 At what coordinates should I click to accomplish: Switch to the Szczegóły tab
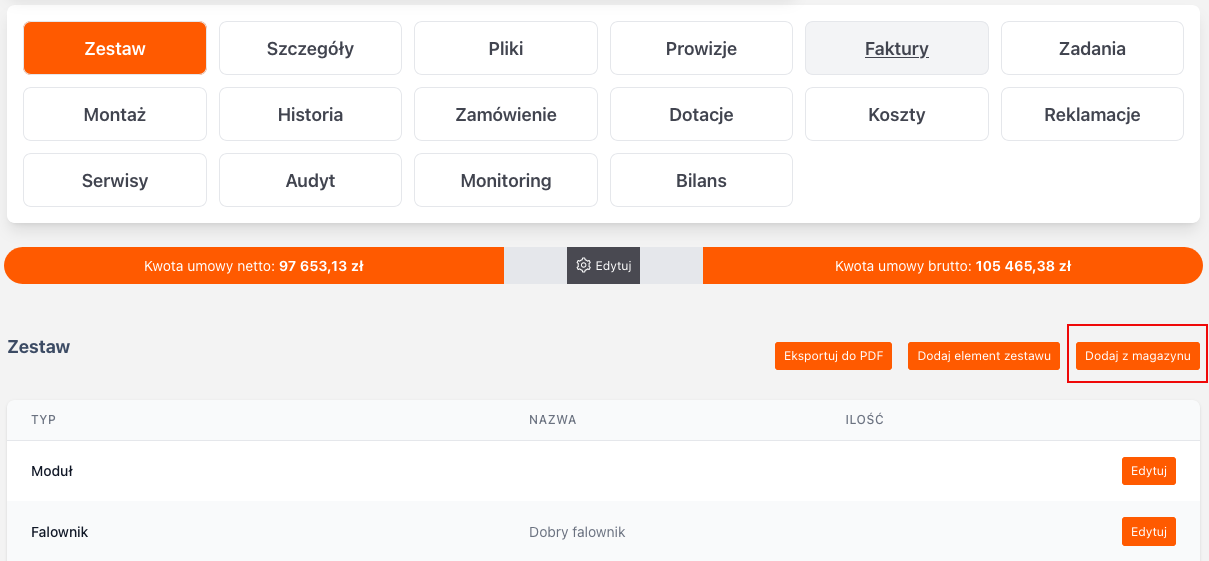coord(310,48)
